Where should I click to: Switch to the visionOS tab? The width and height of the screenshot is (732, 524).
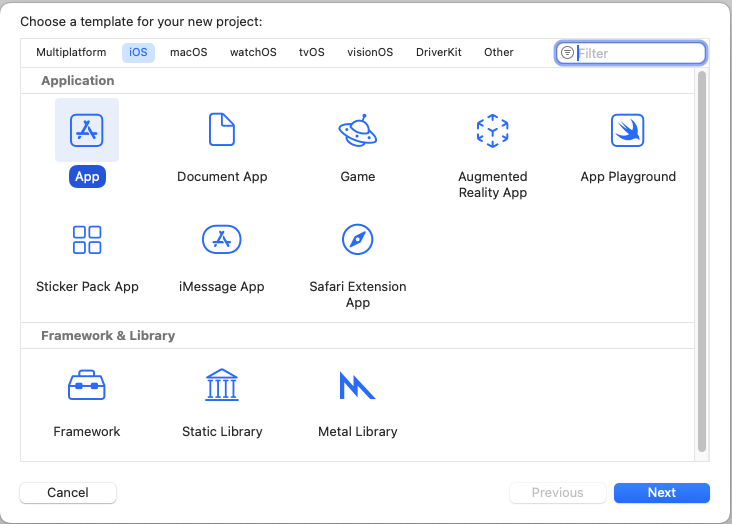pos(370,53)
